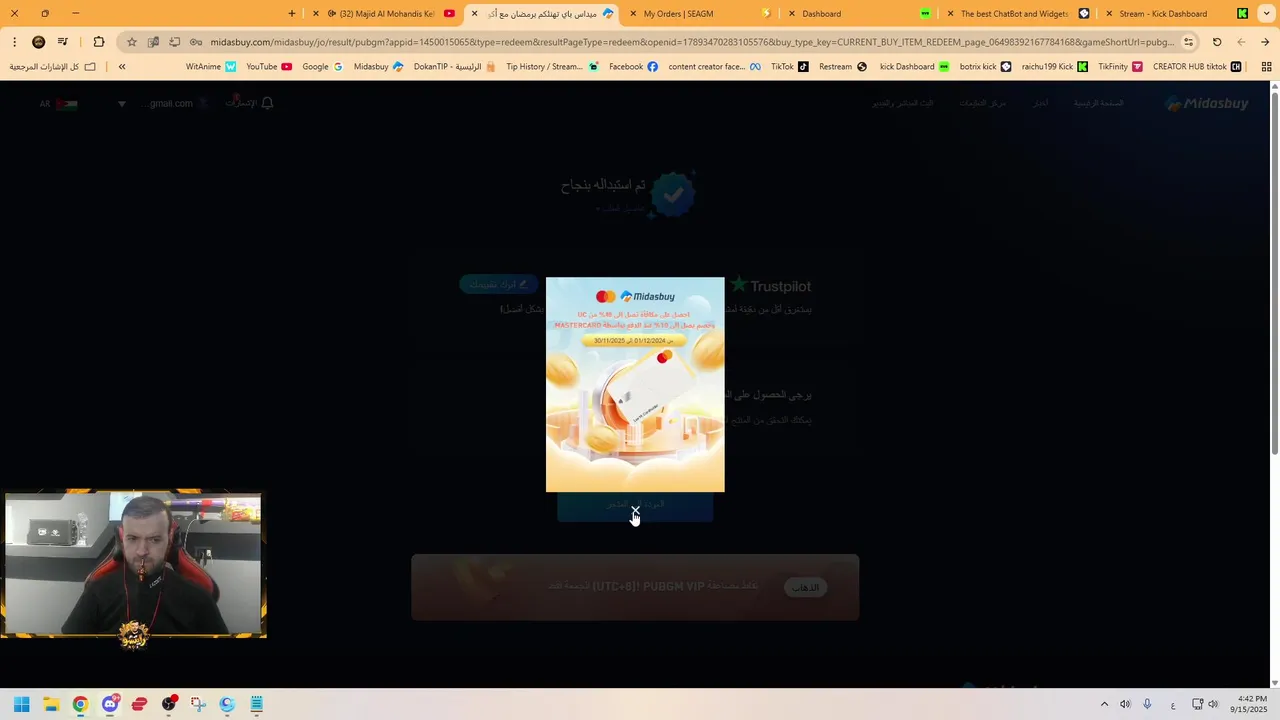This screenshot has height=720, width=1280.
Task: Show hidden system tray icons
Action: pyautogui.click(x=1104, y=704)
